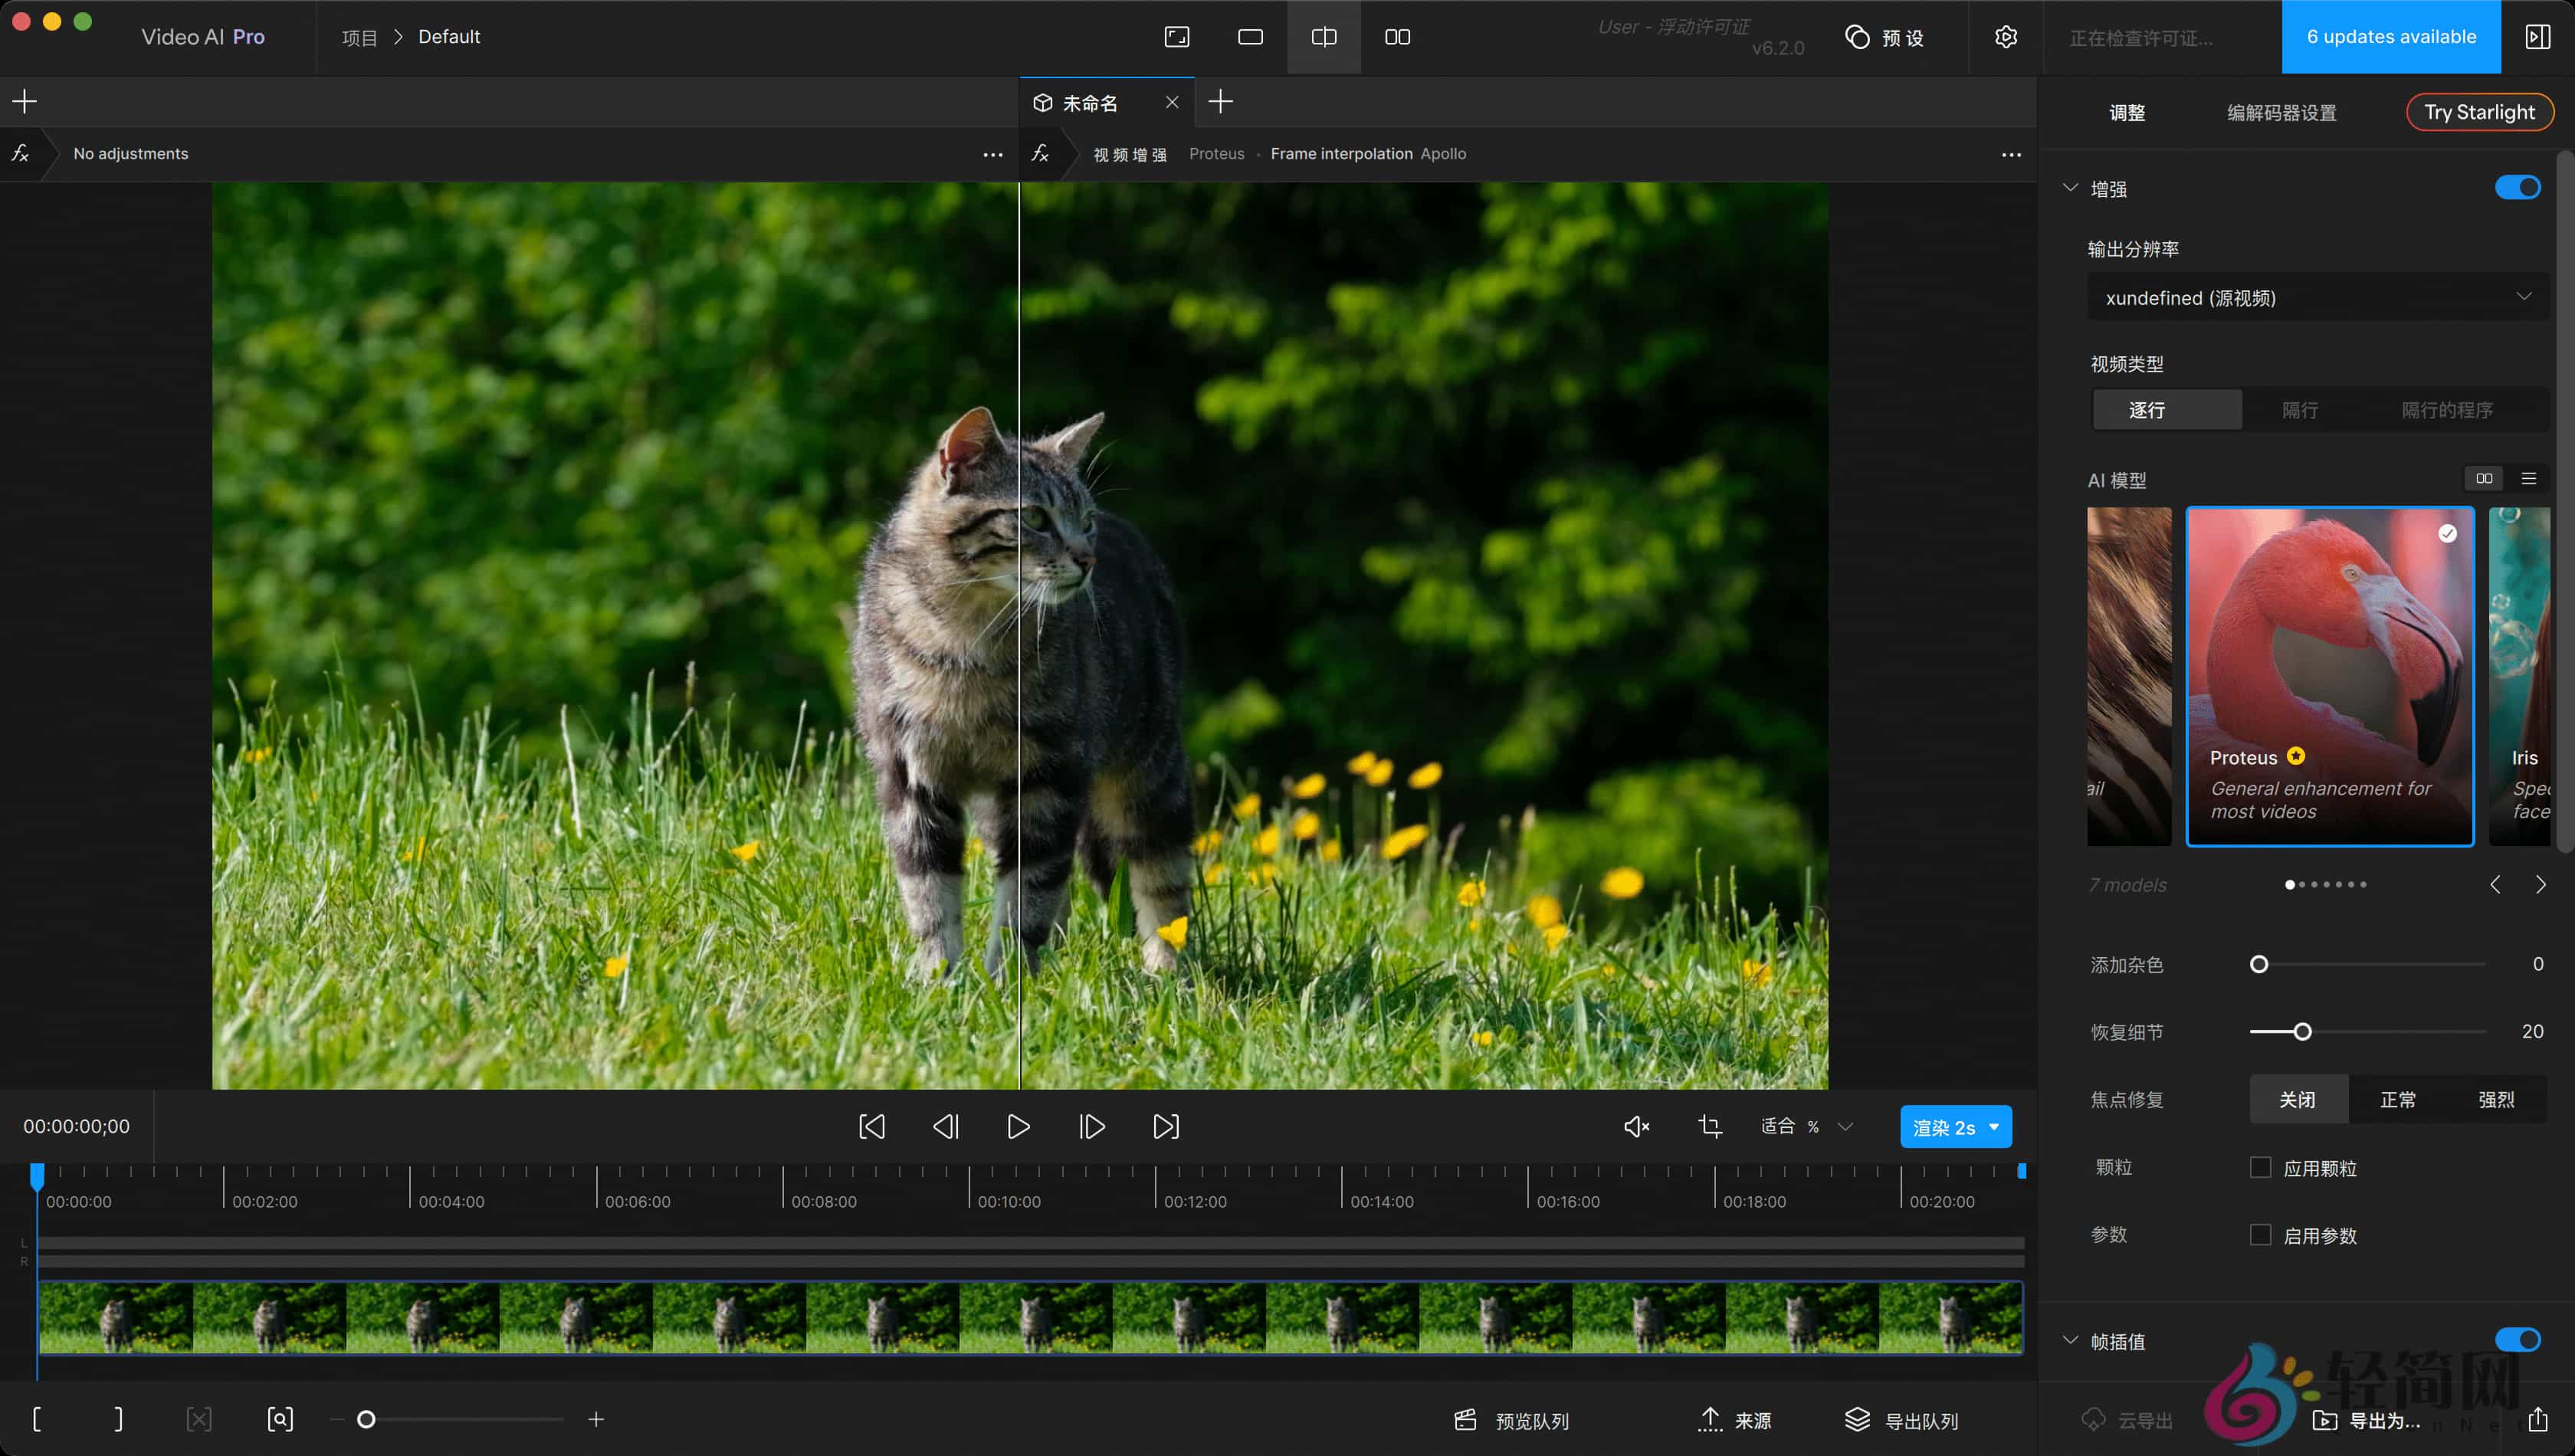Adjust the 恢复细节 detail slider

2302,1031
